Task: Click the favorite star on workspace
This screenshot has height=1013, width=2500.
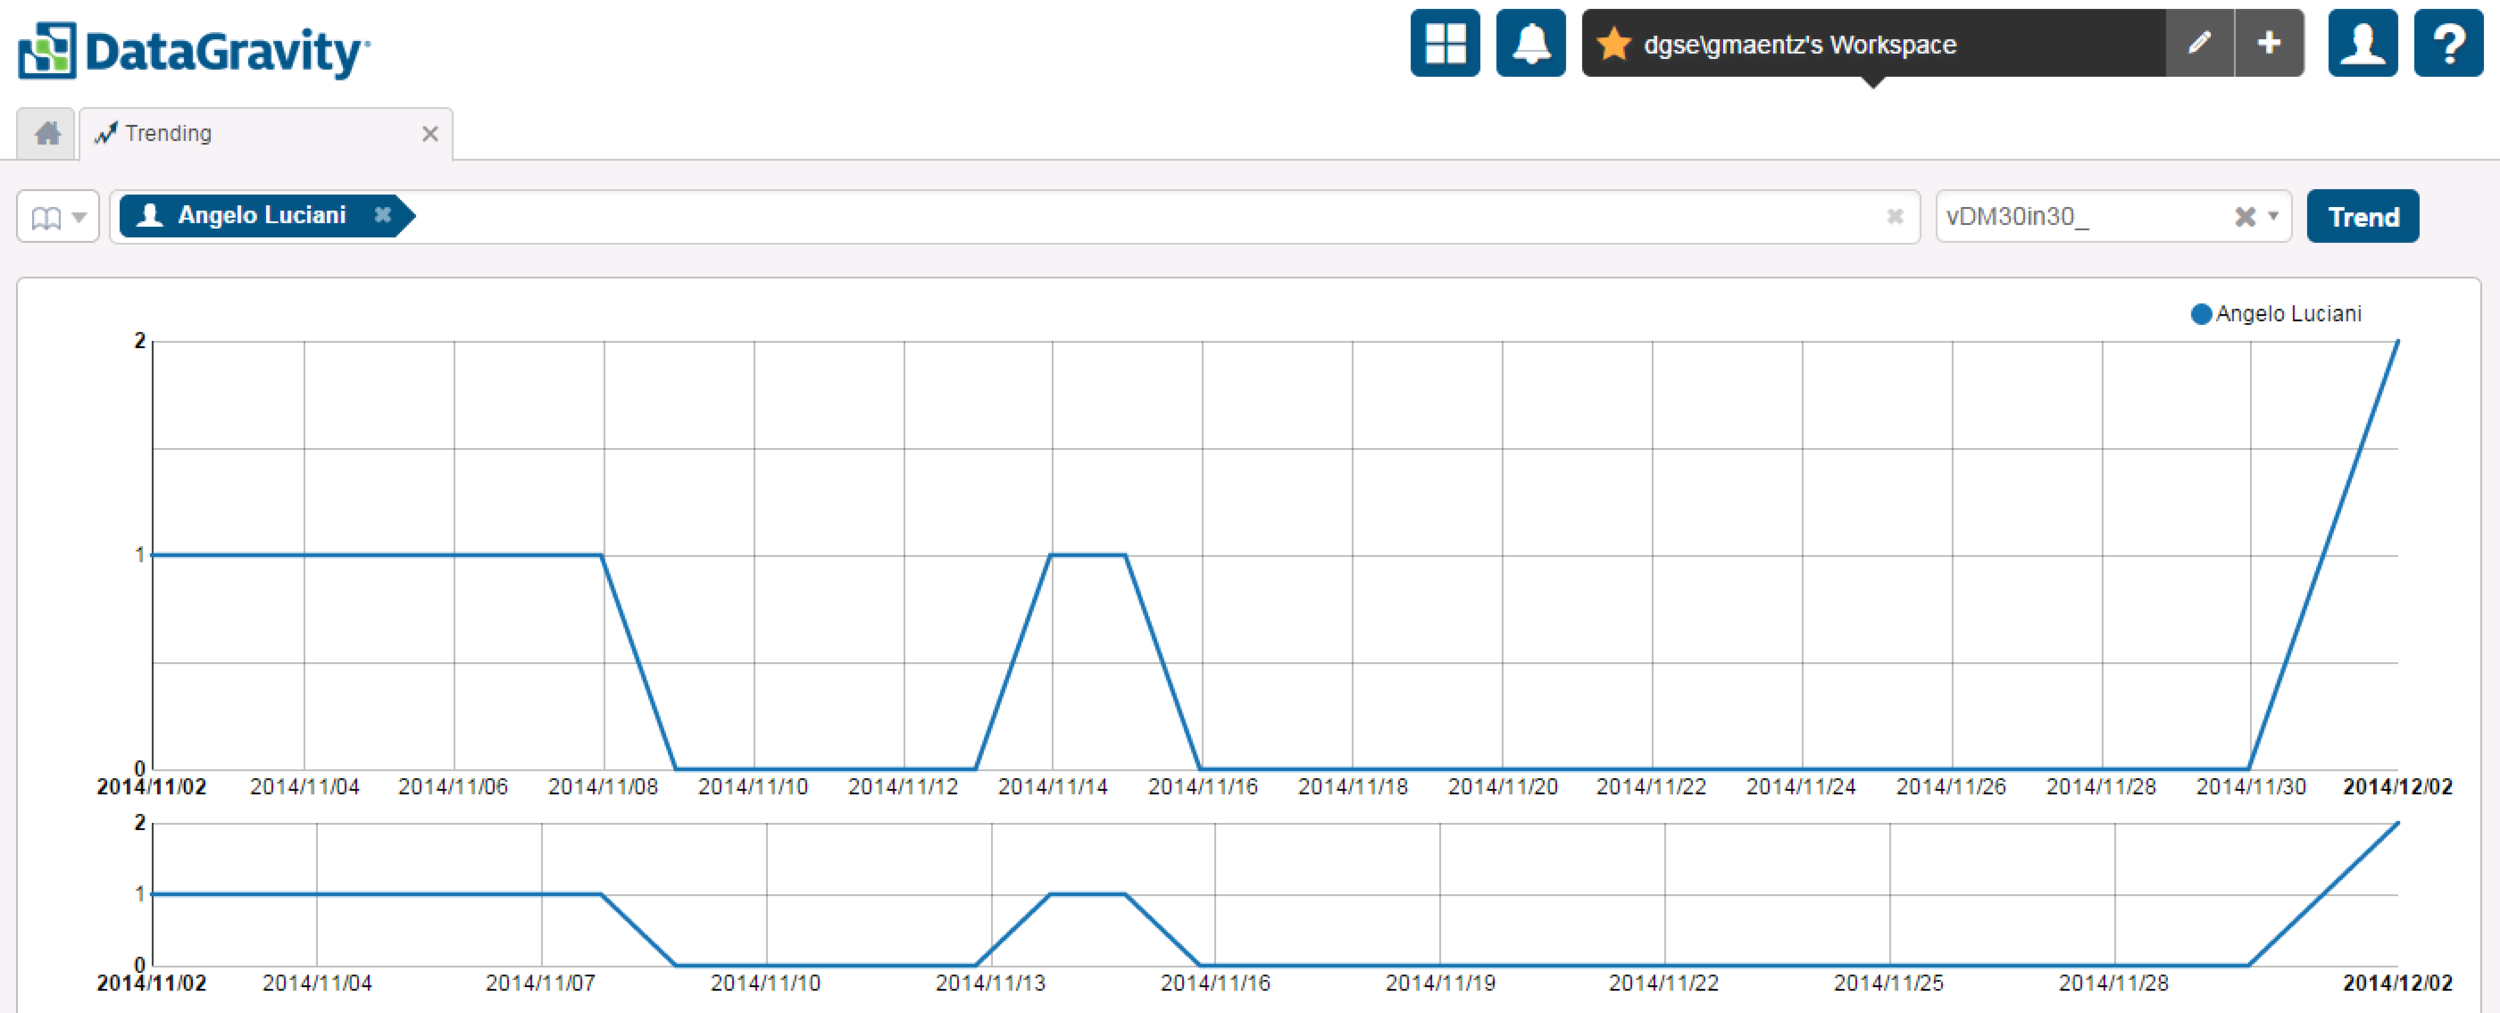Action: pyautogui.click(x=1614, y=44)
